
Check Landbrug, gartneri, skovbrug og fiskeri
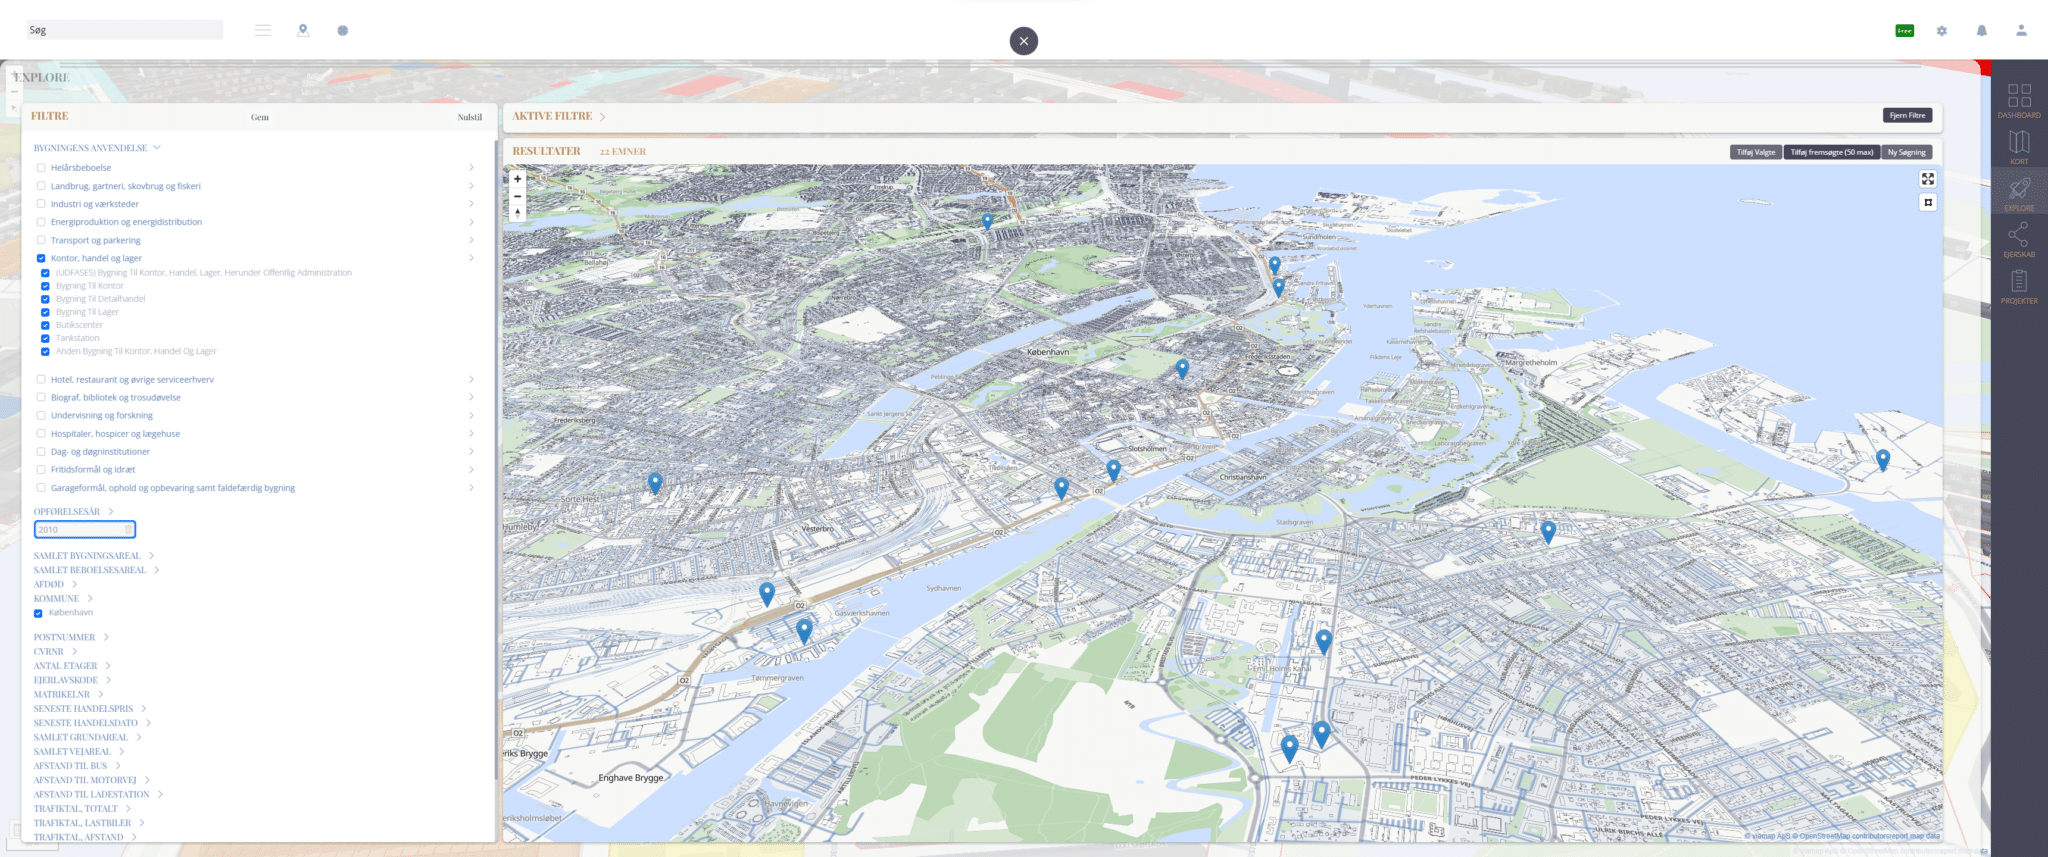41,186
